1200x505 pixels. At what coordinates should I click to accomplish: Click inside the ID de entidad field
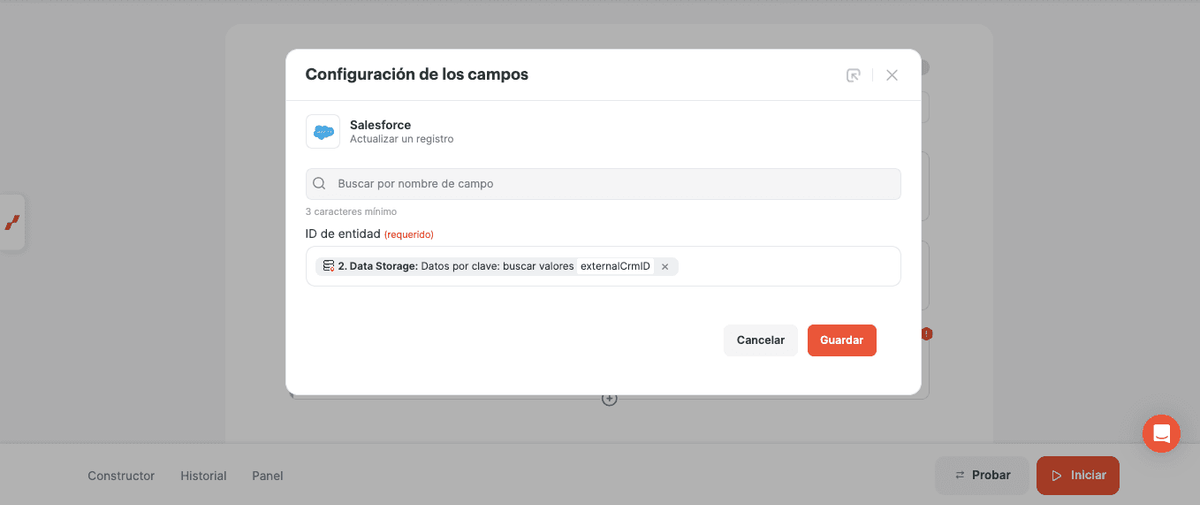603,266
